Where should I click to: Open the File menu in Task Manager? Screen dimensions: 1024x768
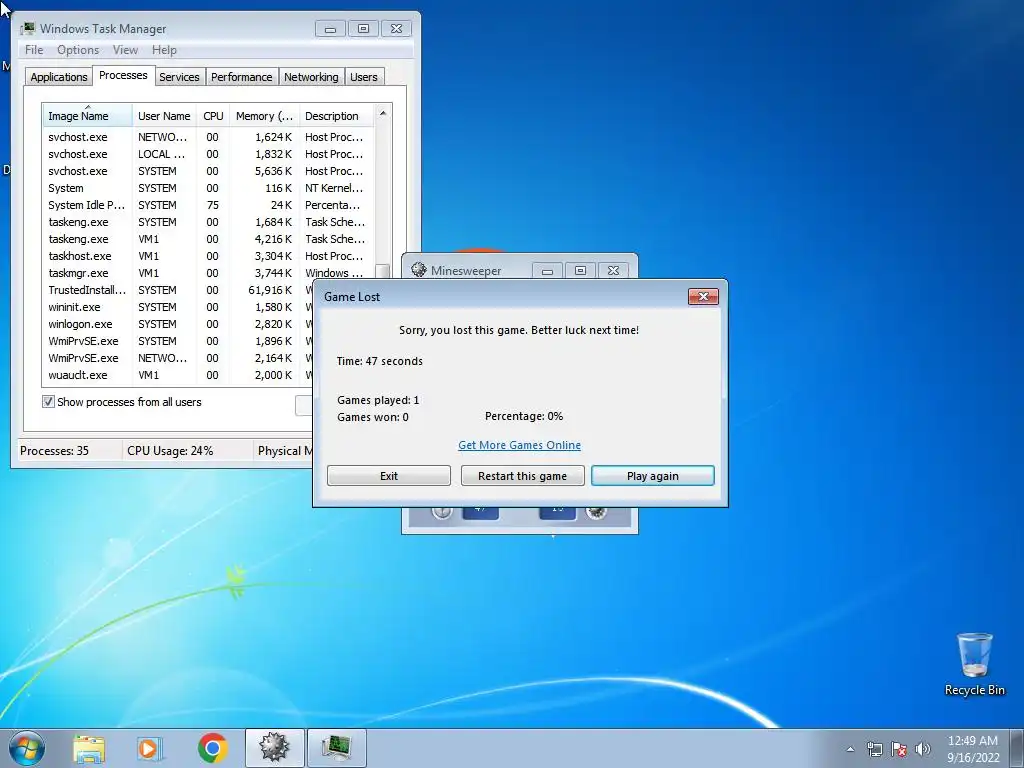(x=34, y=50)
